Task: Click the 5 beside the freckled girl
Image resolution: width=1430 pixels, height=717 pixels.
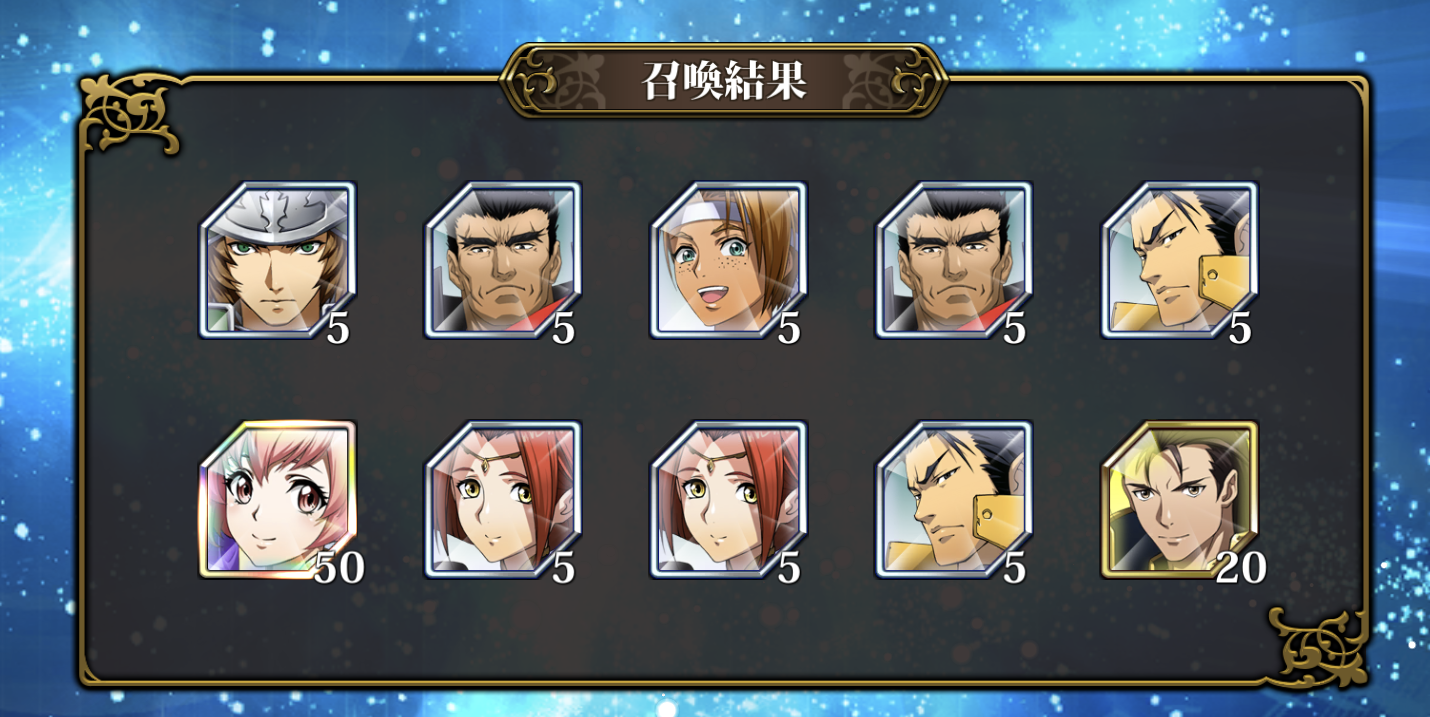Action: click(789, 329)
